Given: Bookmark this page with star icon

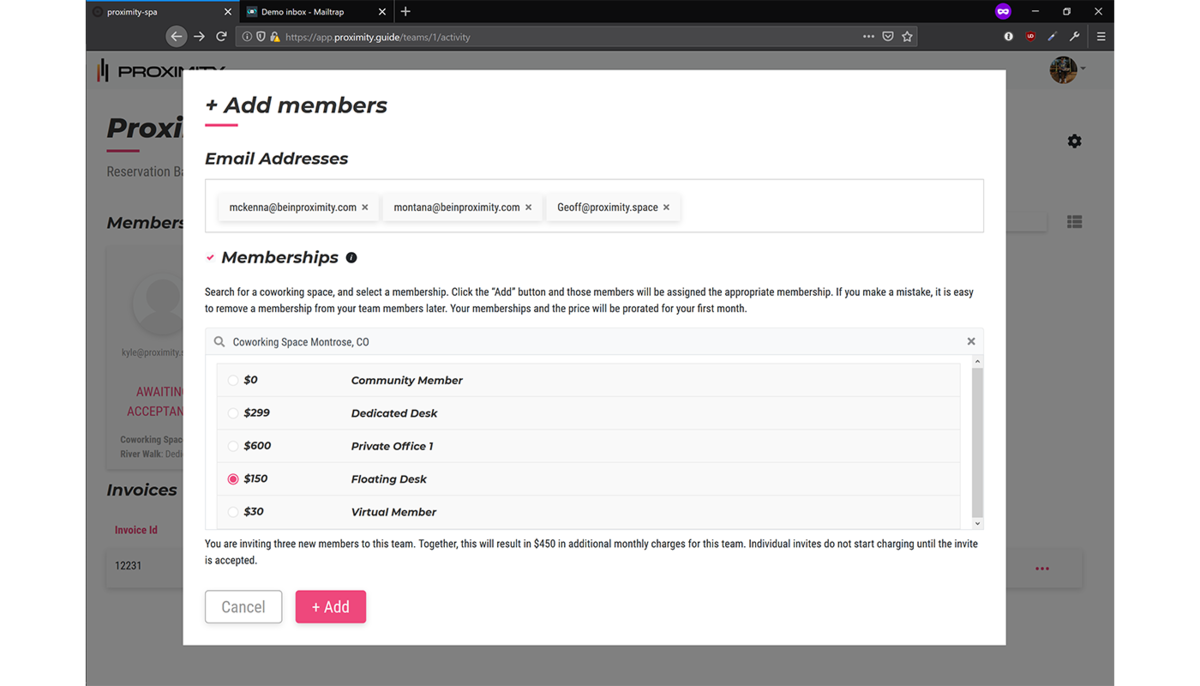Looking at the screenshot, I should [x=907, y=37].
